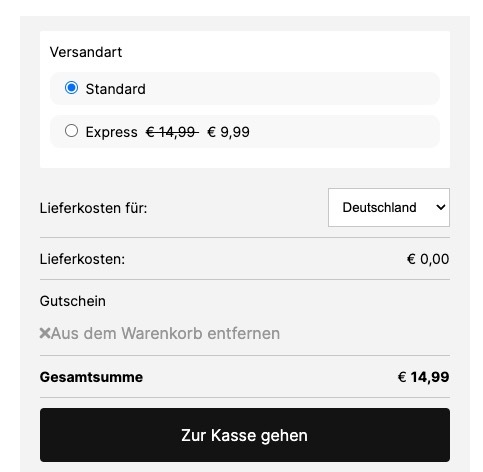Click the bold € 14,99 total amount
This screenshot has width=483, height=472.
coord(423,377)
